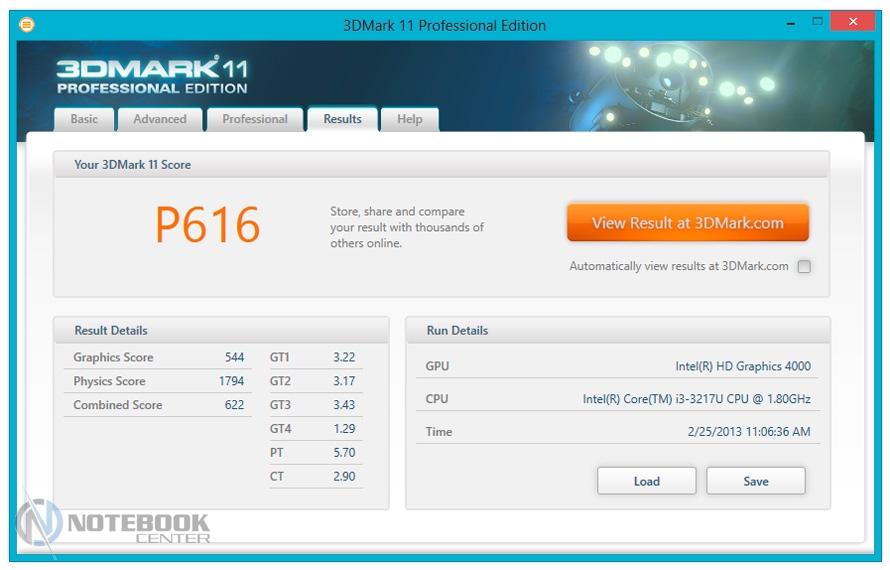Select the CT result 2.90
The width and height of the screenshot is (890, 570).
pyautogui.click(x=344, y=476)
